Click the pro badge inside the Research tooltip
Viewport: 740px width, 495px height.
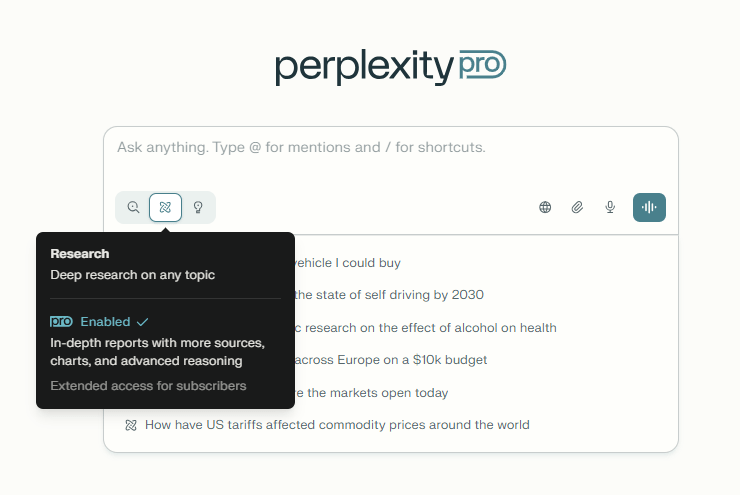coord(61,322)
